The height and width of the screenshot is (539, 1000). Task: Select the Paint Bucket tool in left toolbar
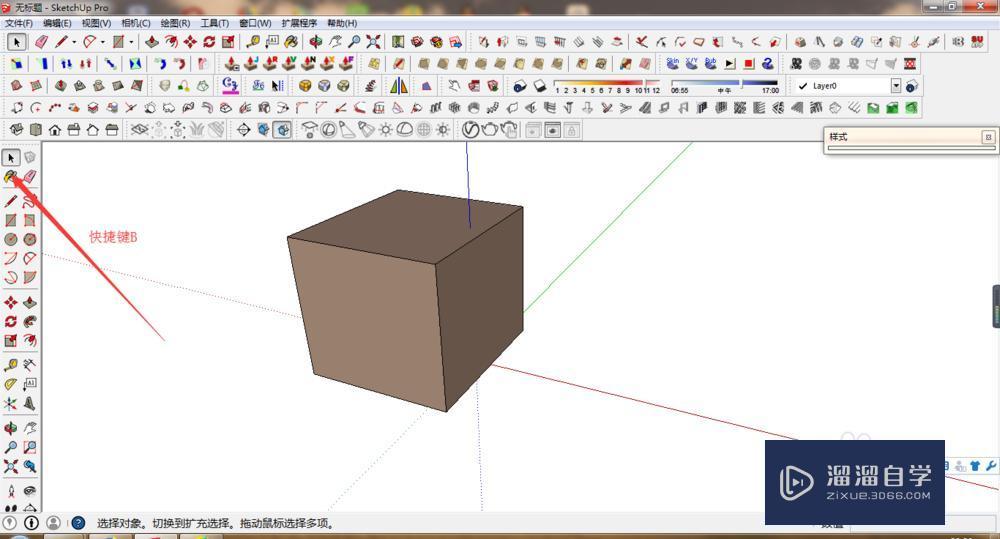click(x=11, y=177)
